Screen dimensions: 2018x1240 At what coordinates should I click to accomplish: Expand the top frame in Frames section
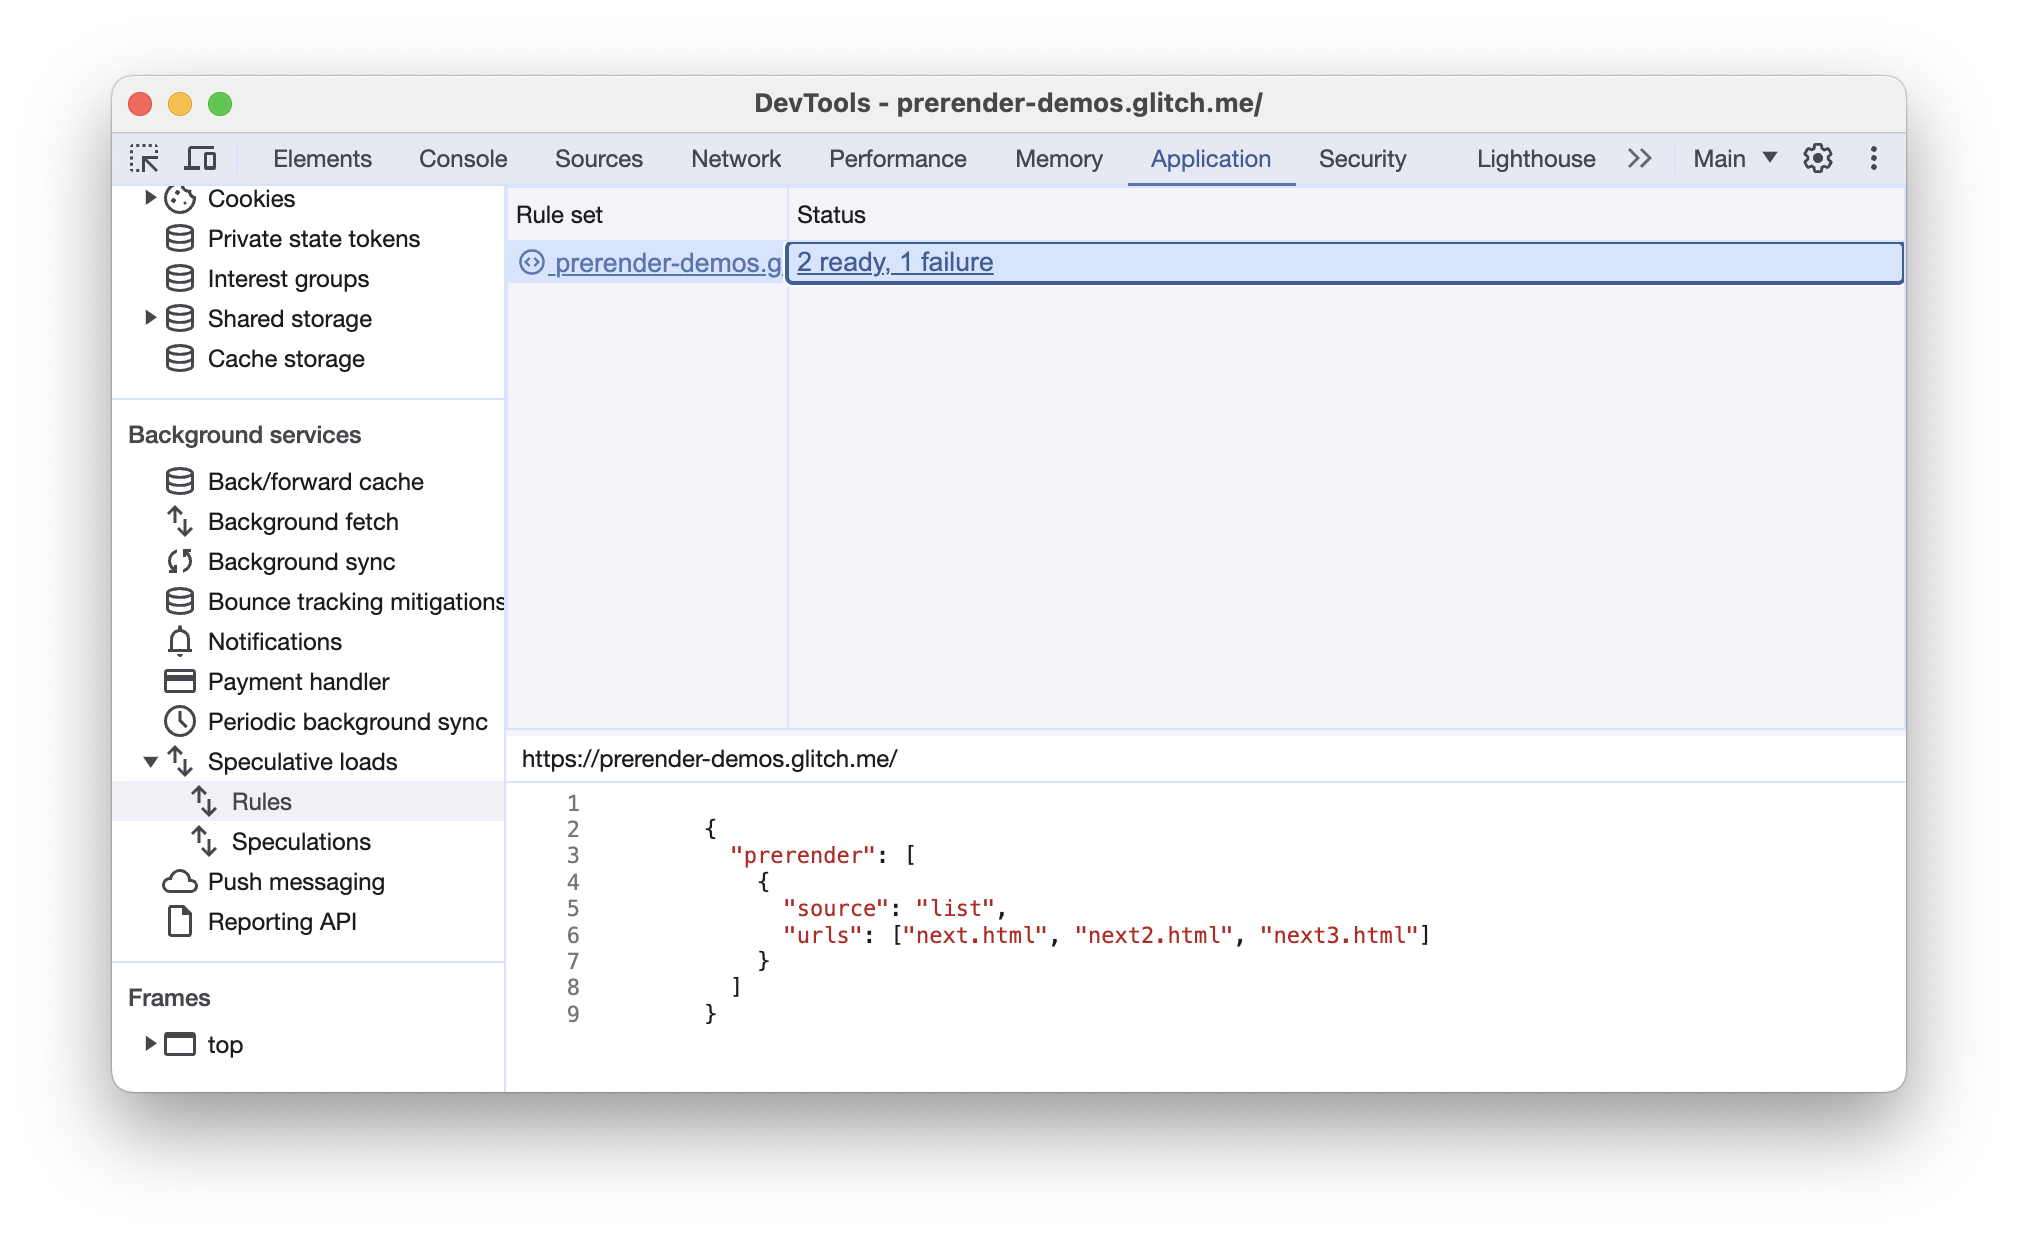tap(150, 1042)
